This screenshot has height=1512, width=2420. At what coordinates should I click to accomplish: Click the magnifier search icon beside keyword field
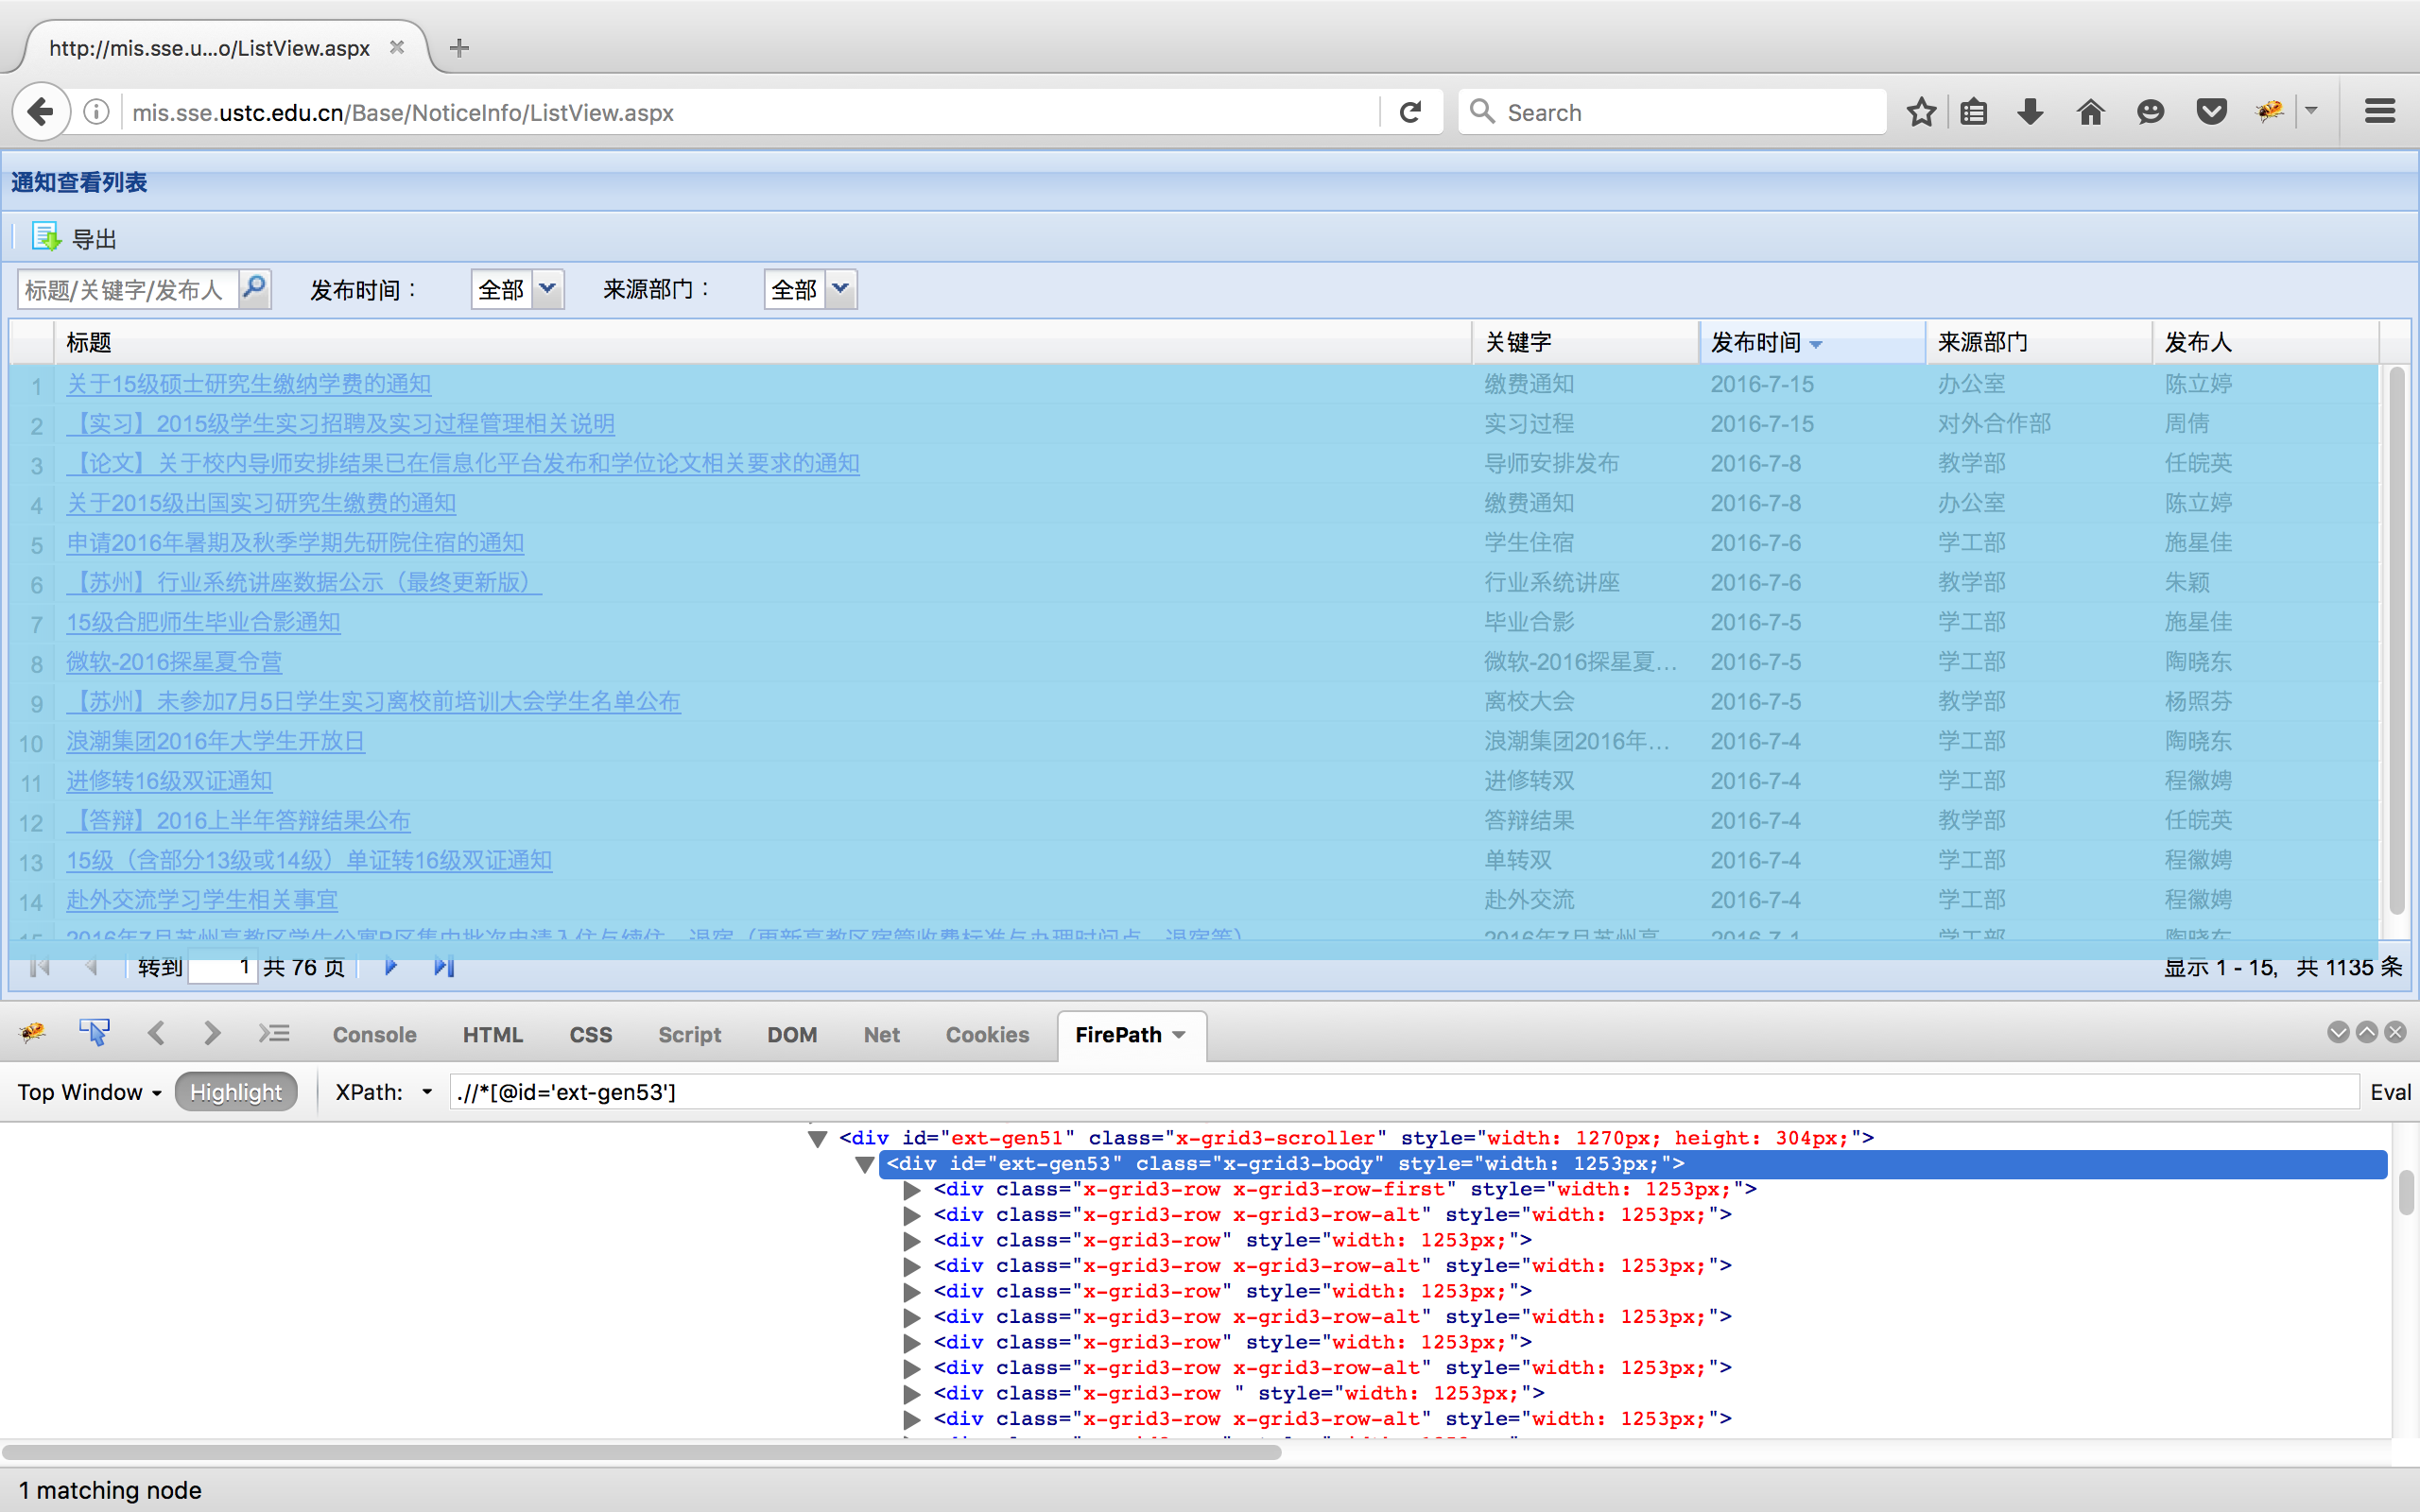click(x=255, y=289)
